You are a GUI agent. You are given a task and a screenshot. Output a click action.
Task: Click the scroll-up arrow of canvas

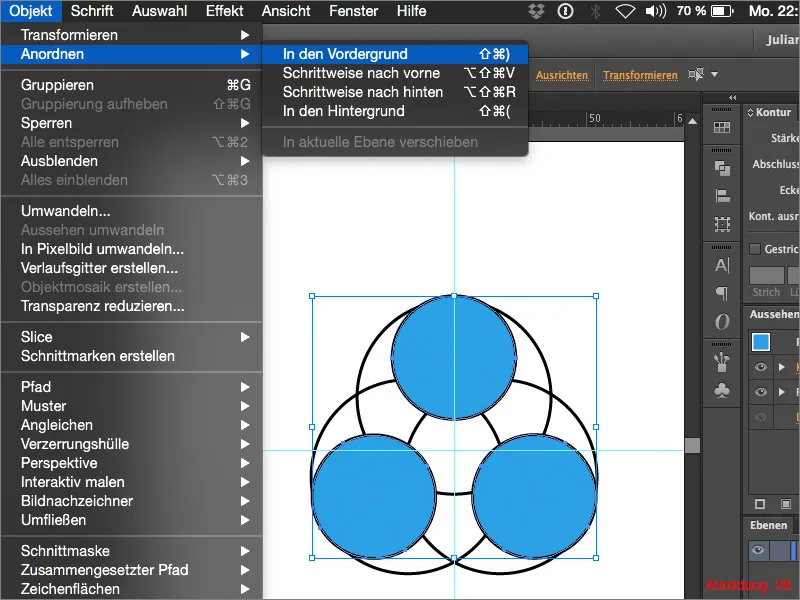click(x=692, y=121)
